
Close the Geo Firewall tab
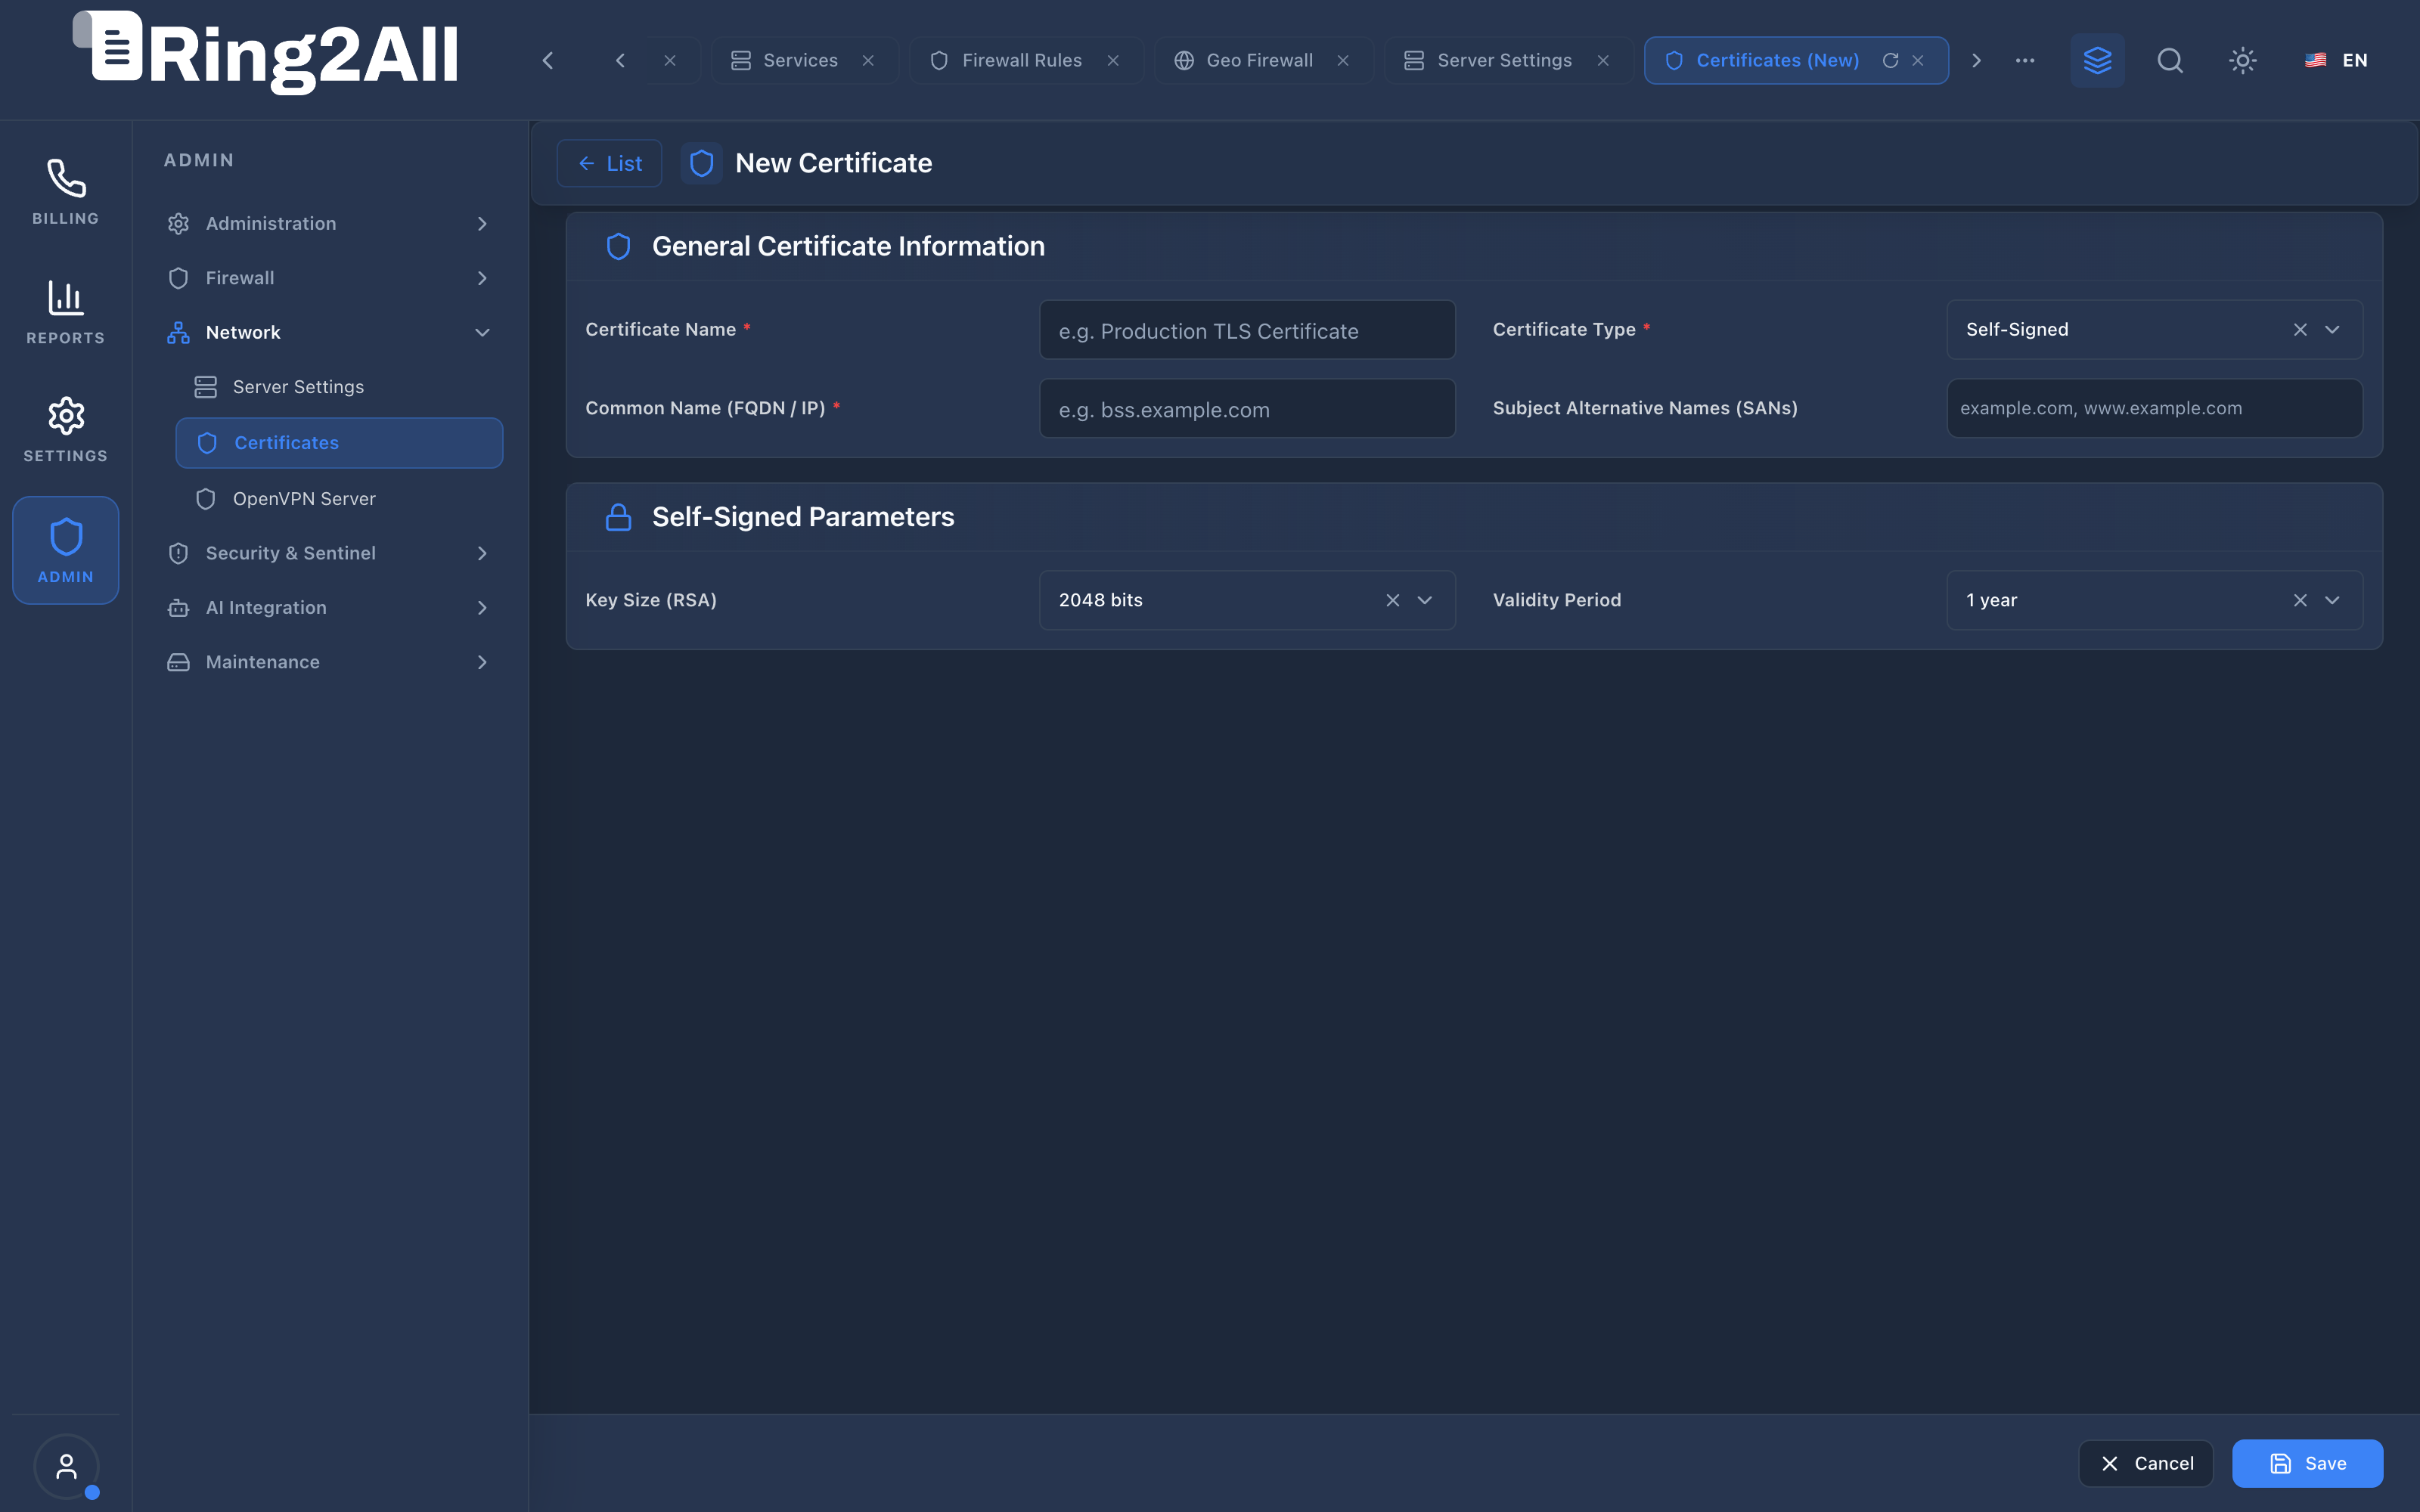[1343, 60]
